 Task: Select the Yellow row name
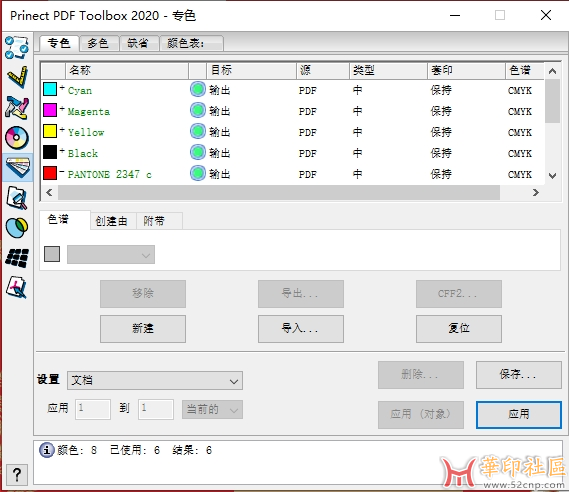coord(86,132)
